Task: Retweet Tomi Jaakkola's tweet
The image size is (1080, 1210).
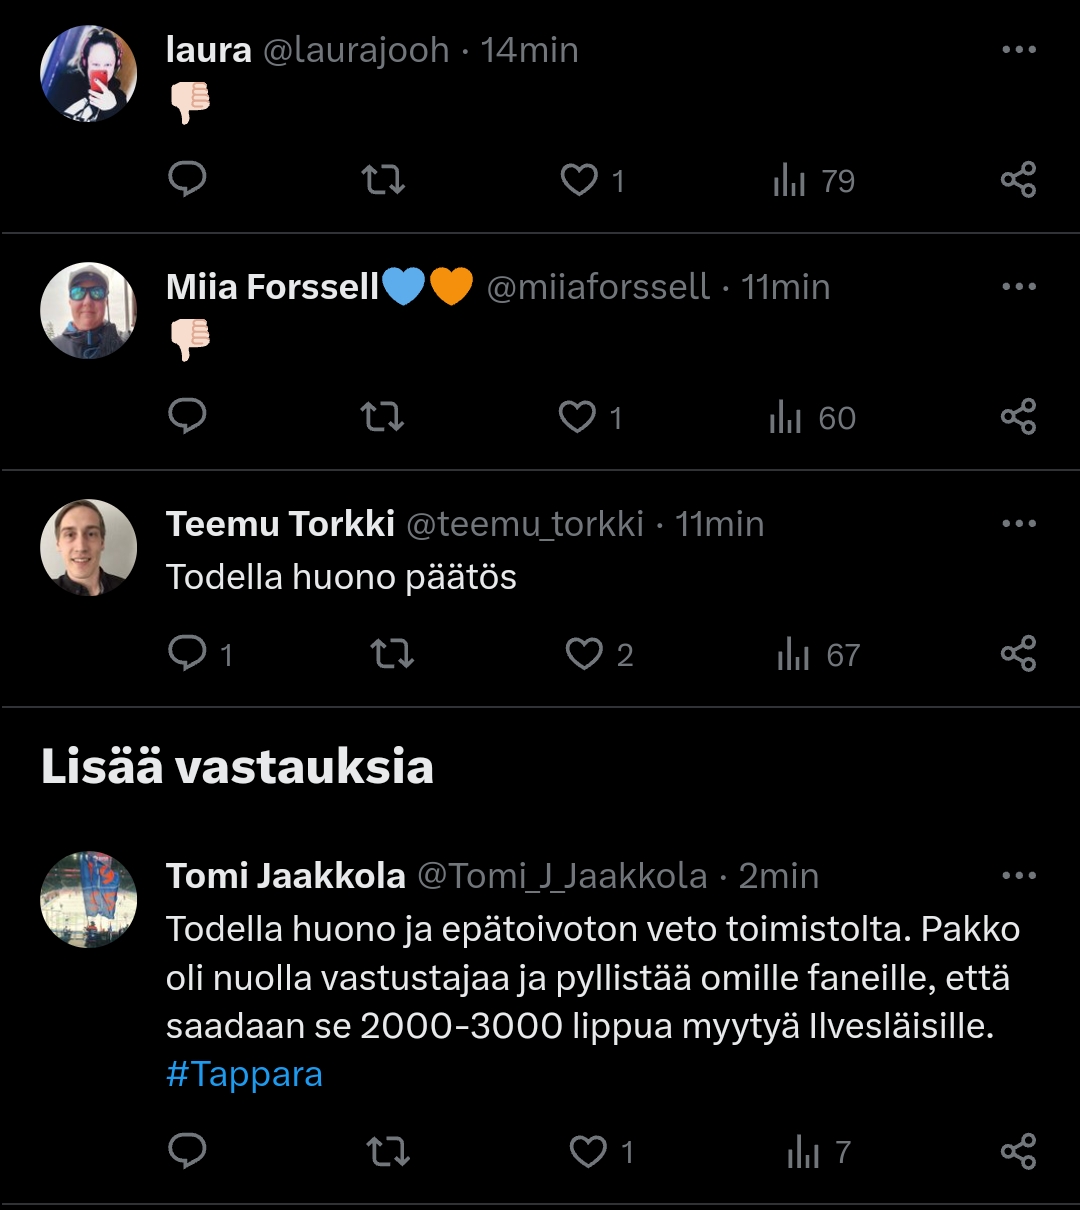Action: [388, 1152]
